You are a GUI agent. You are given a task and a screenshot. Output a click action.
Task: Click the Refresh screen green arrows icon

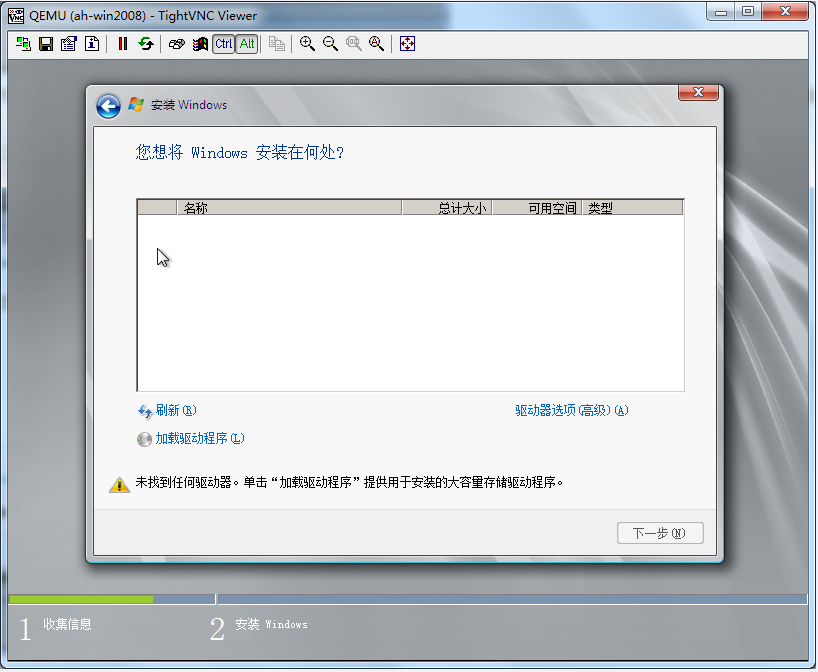tap(146, 44)
